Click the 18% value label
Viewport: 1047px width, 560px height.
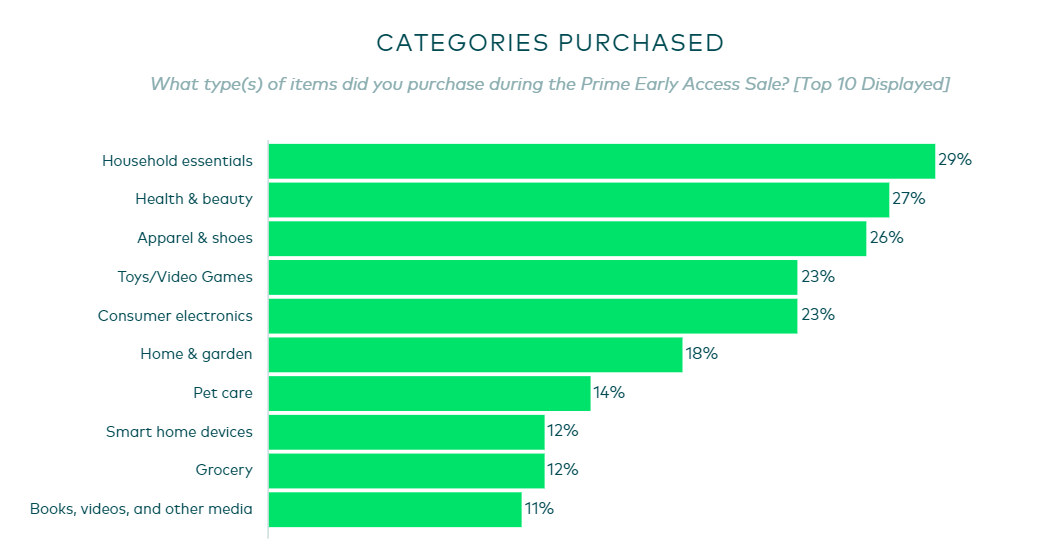[702, 354]
